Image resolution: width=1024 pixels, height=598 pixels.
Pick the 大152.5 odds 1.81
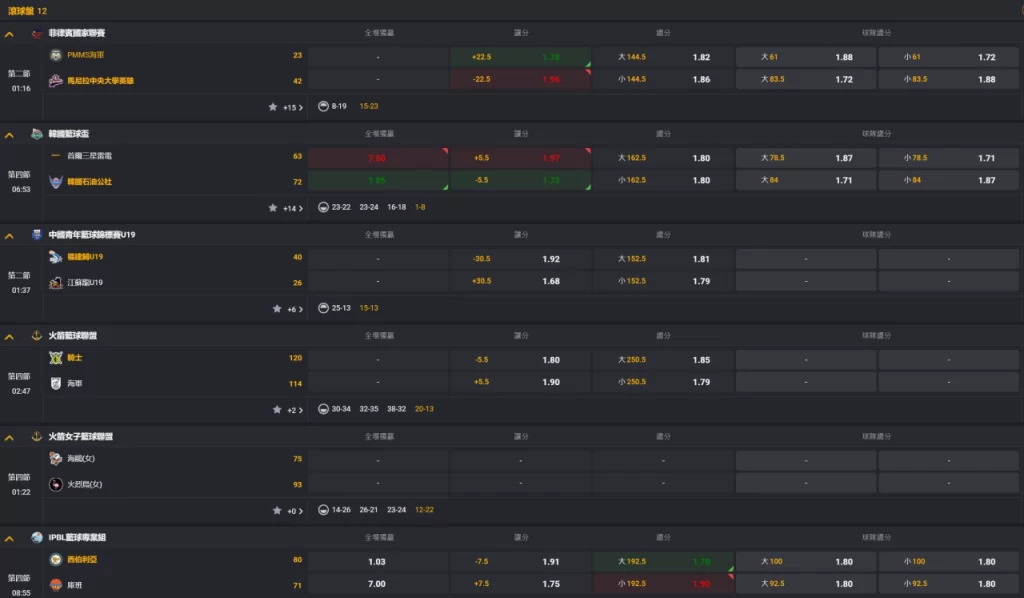tap(664, 259)
